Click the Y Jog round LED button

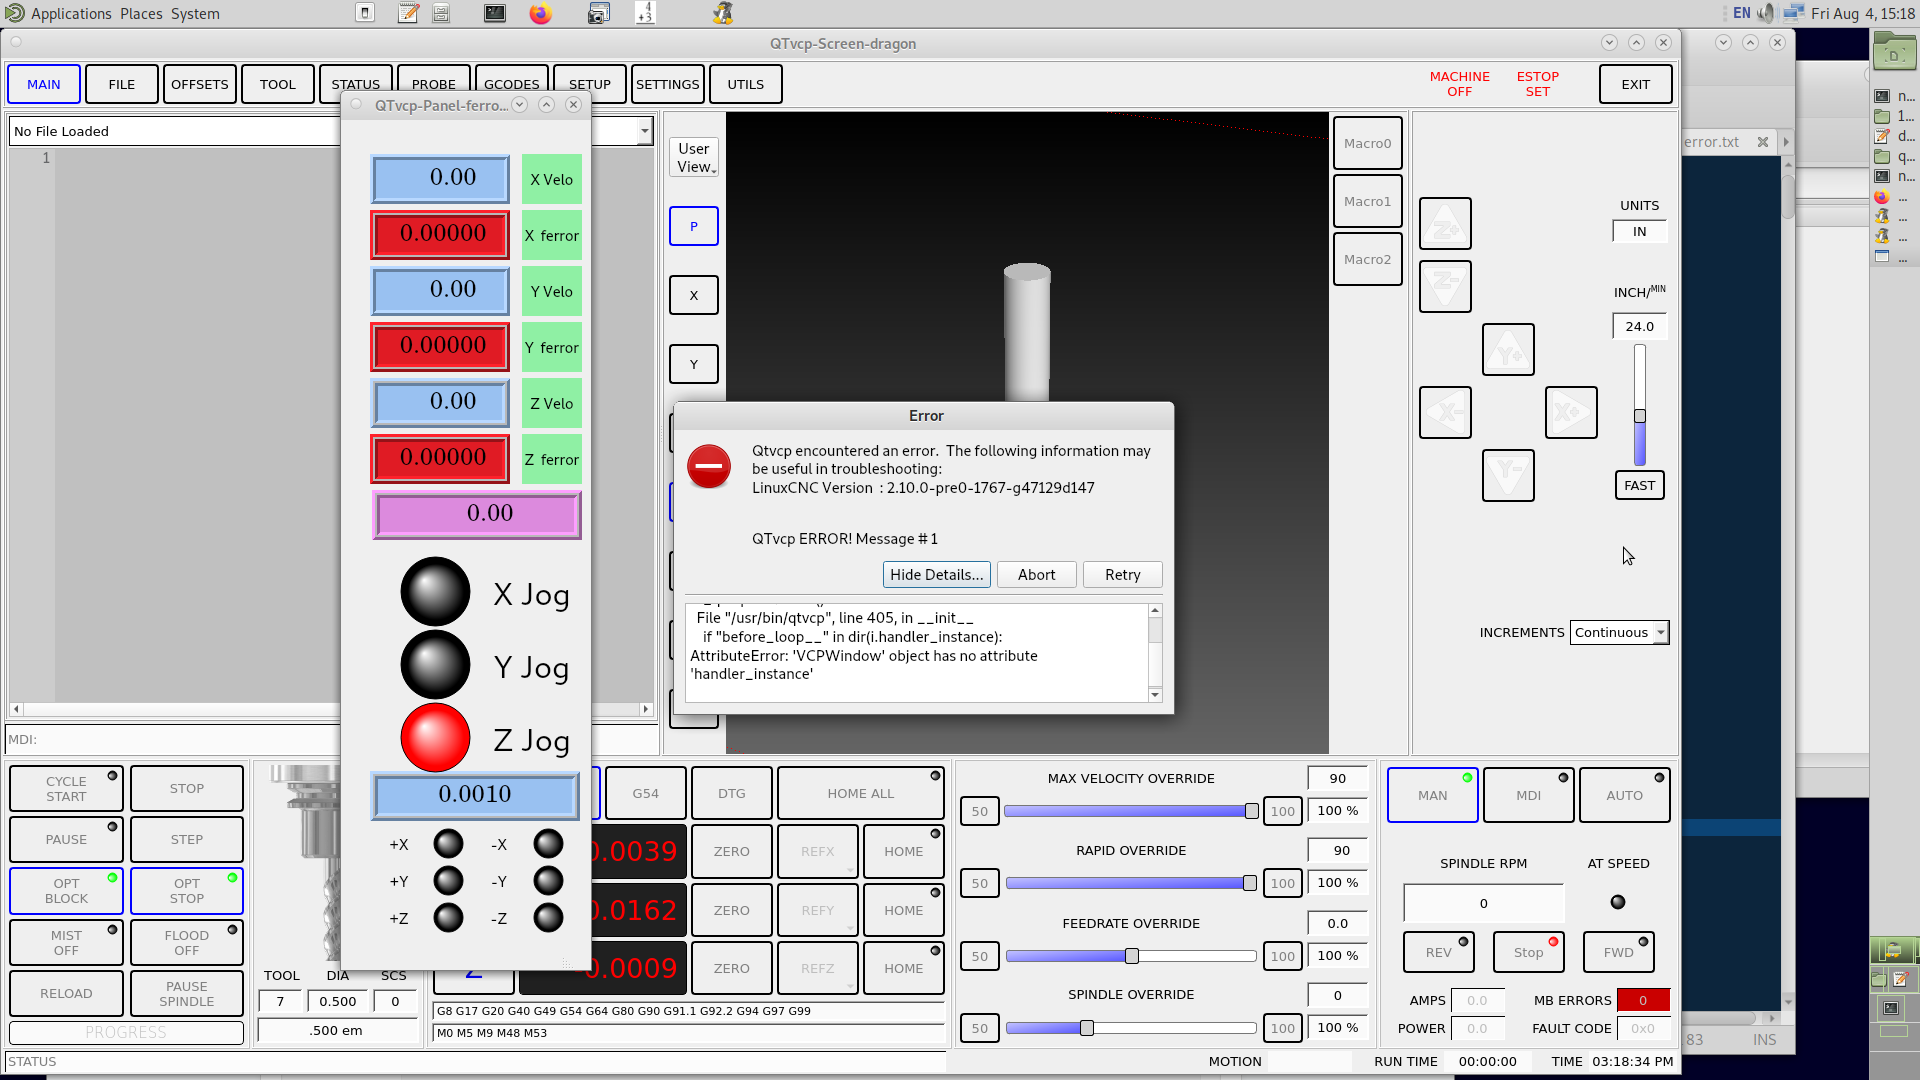point(435,665)
